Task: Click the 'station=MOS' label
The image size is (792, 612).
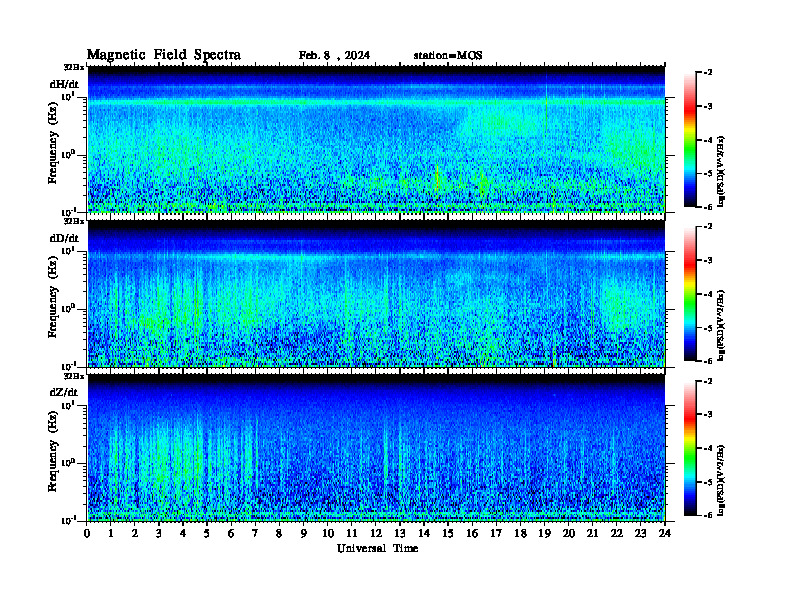Action: point(448,55)
